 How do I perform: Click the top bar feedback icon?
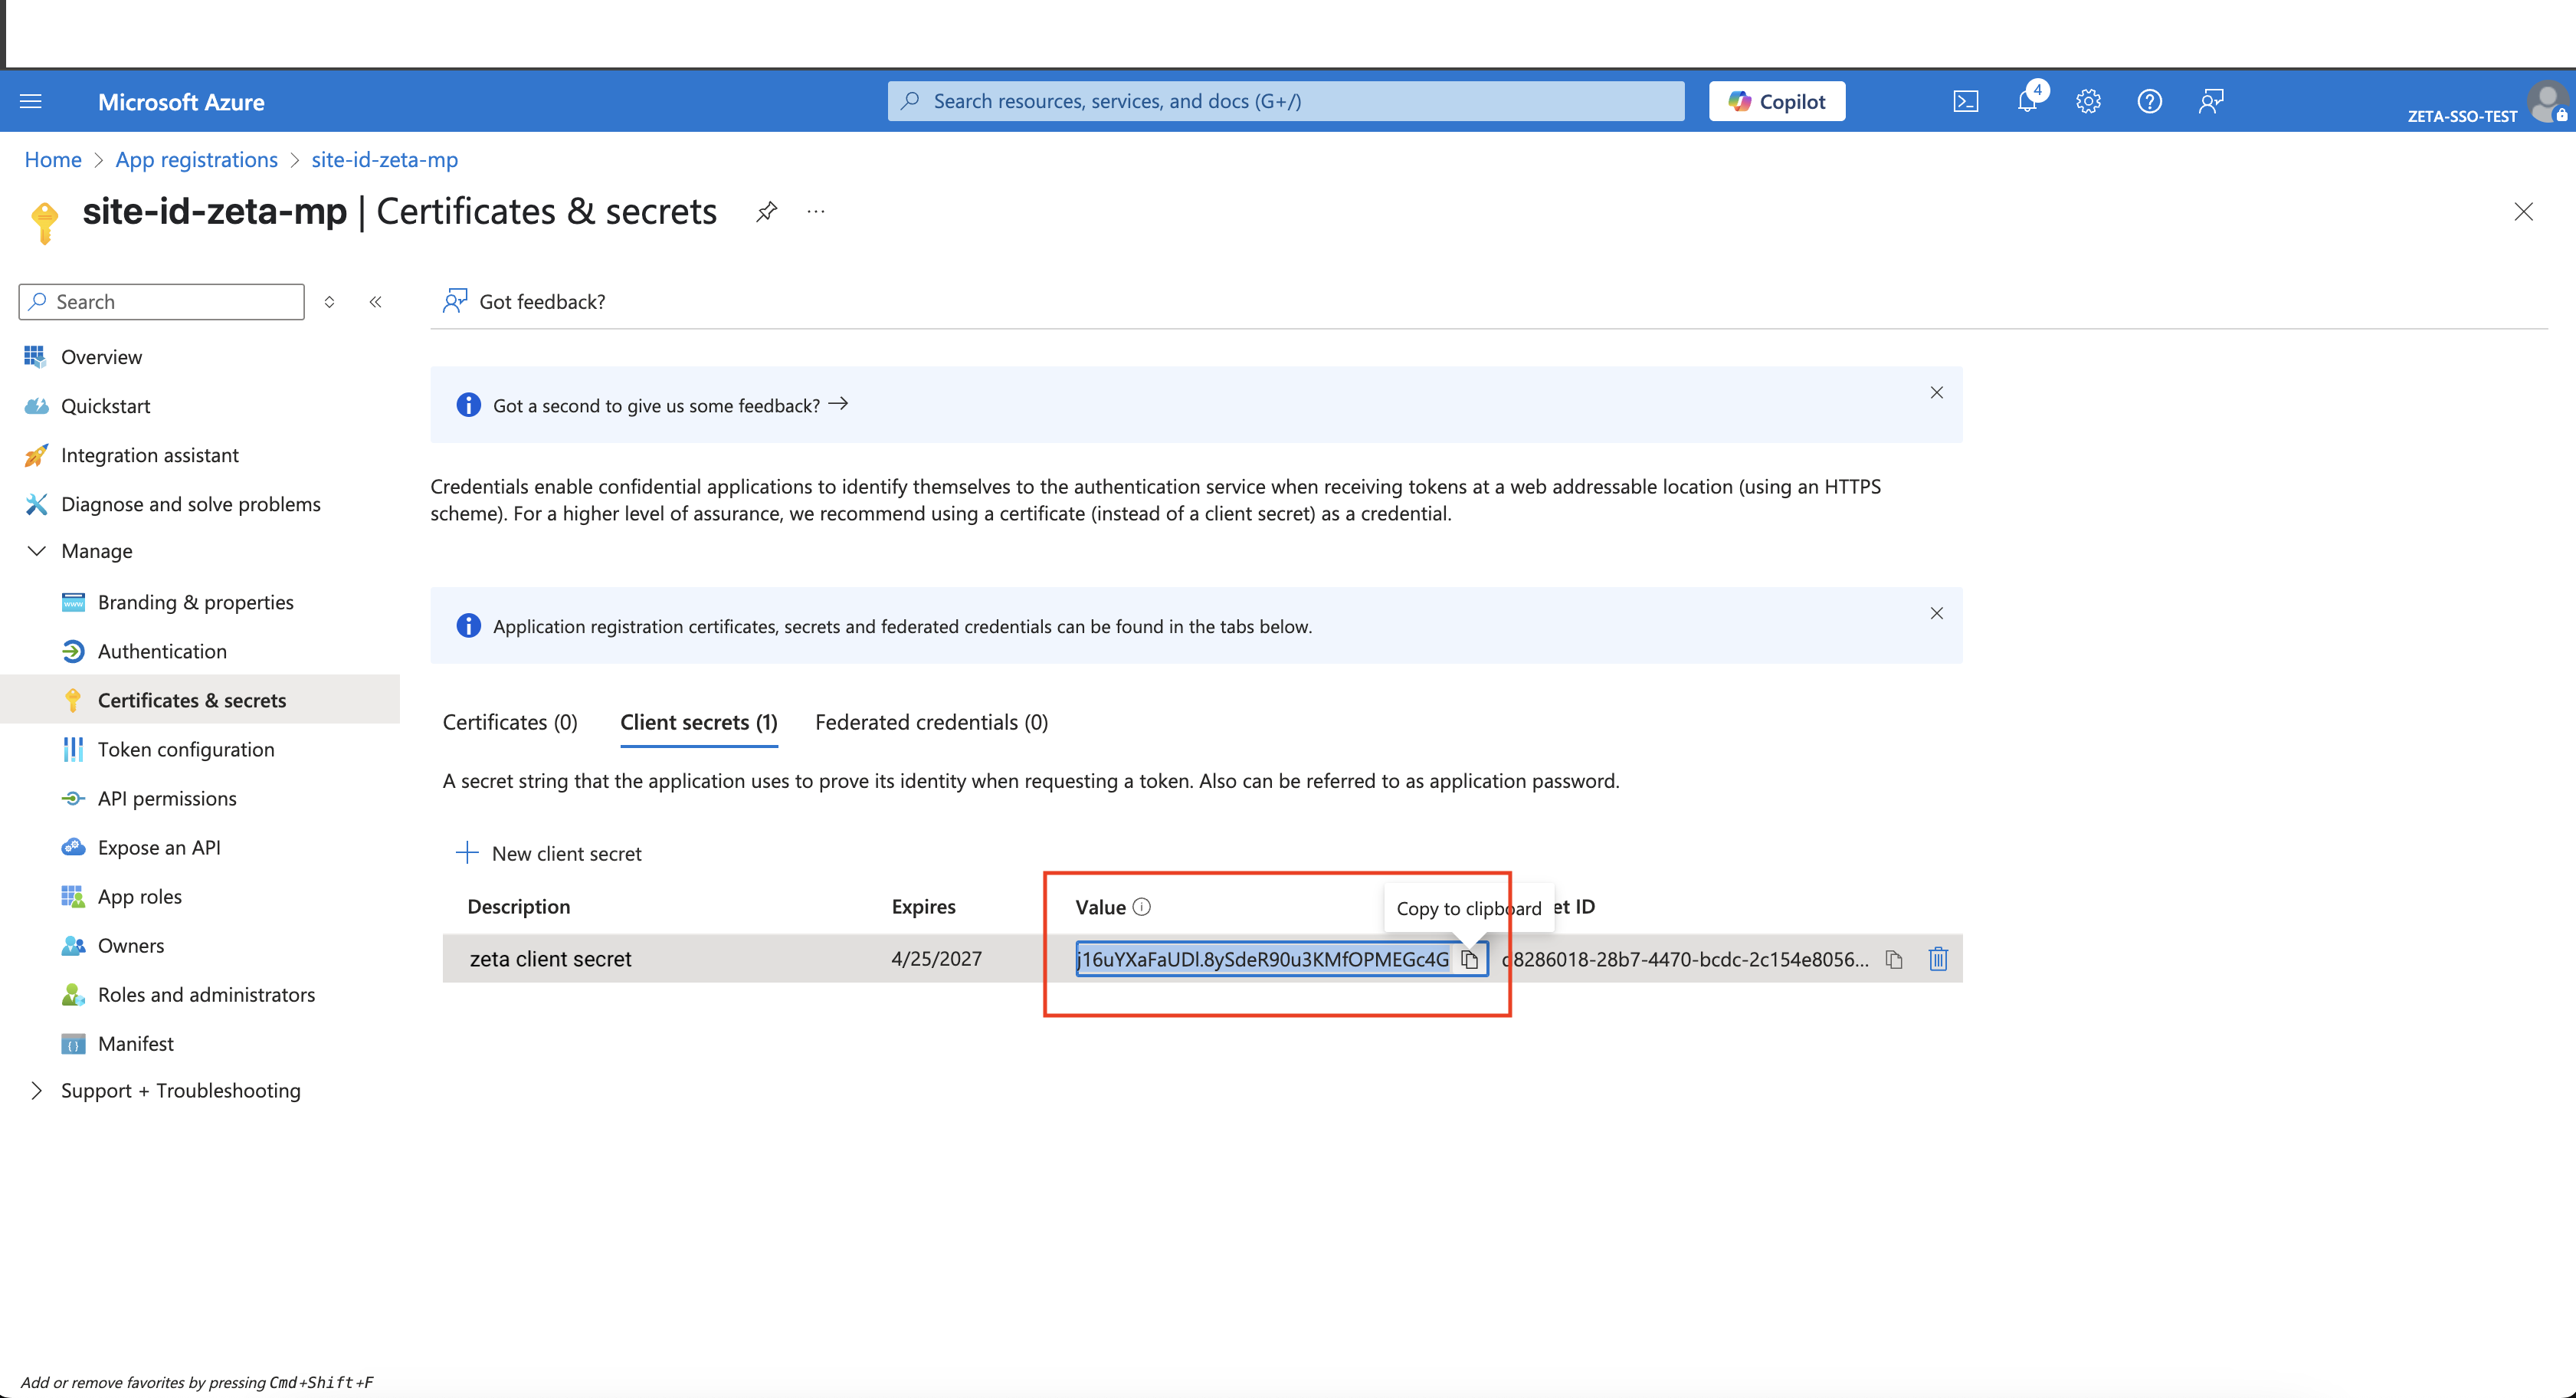2210,101
